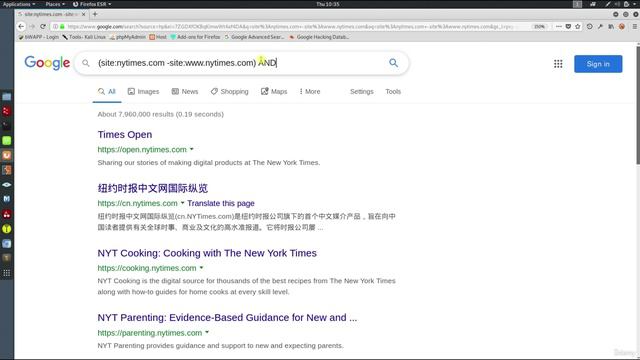640x360 pixels.
Task: Click the Pocket shield icon in address bar
Action: 568,27
